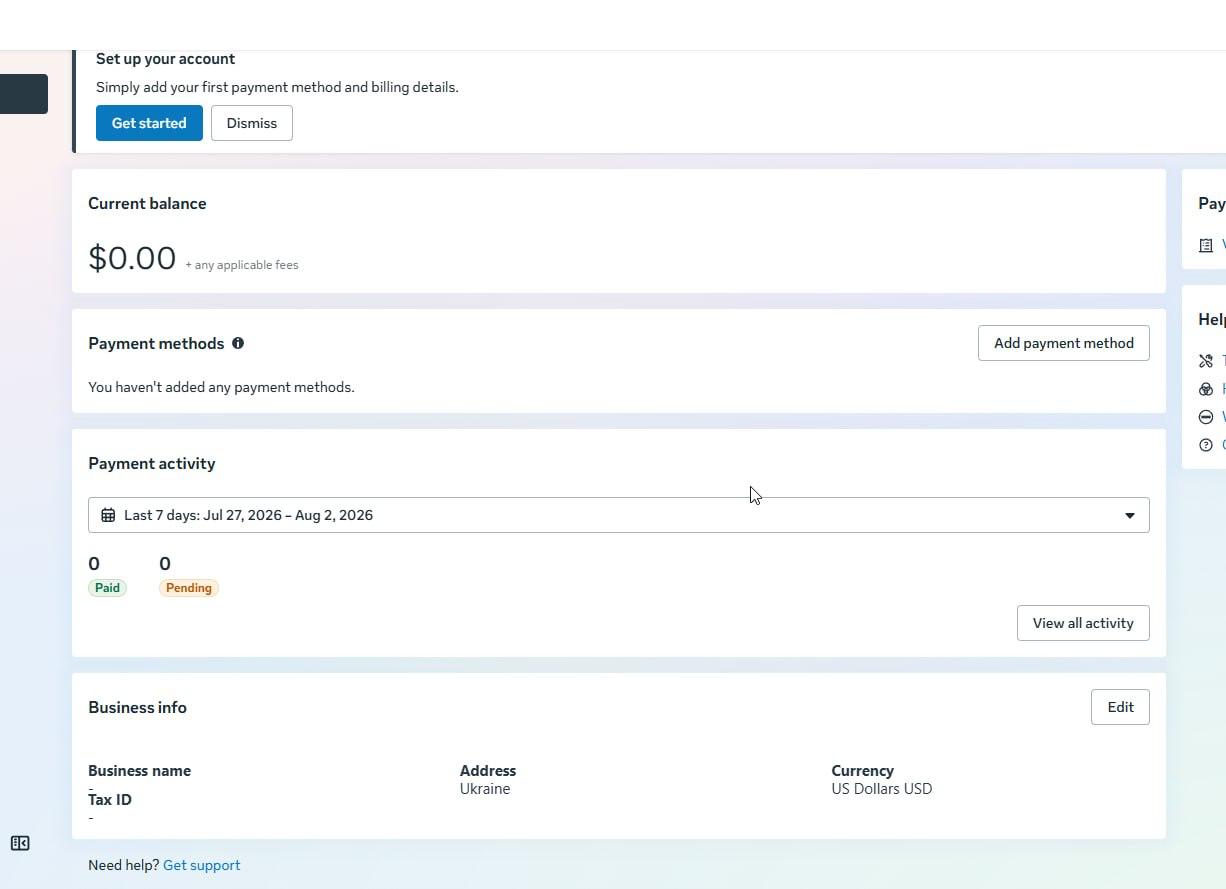Click the sidebar collapse panel icon at bottom left
1226x889 pixels.
20,843
